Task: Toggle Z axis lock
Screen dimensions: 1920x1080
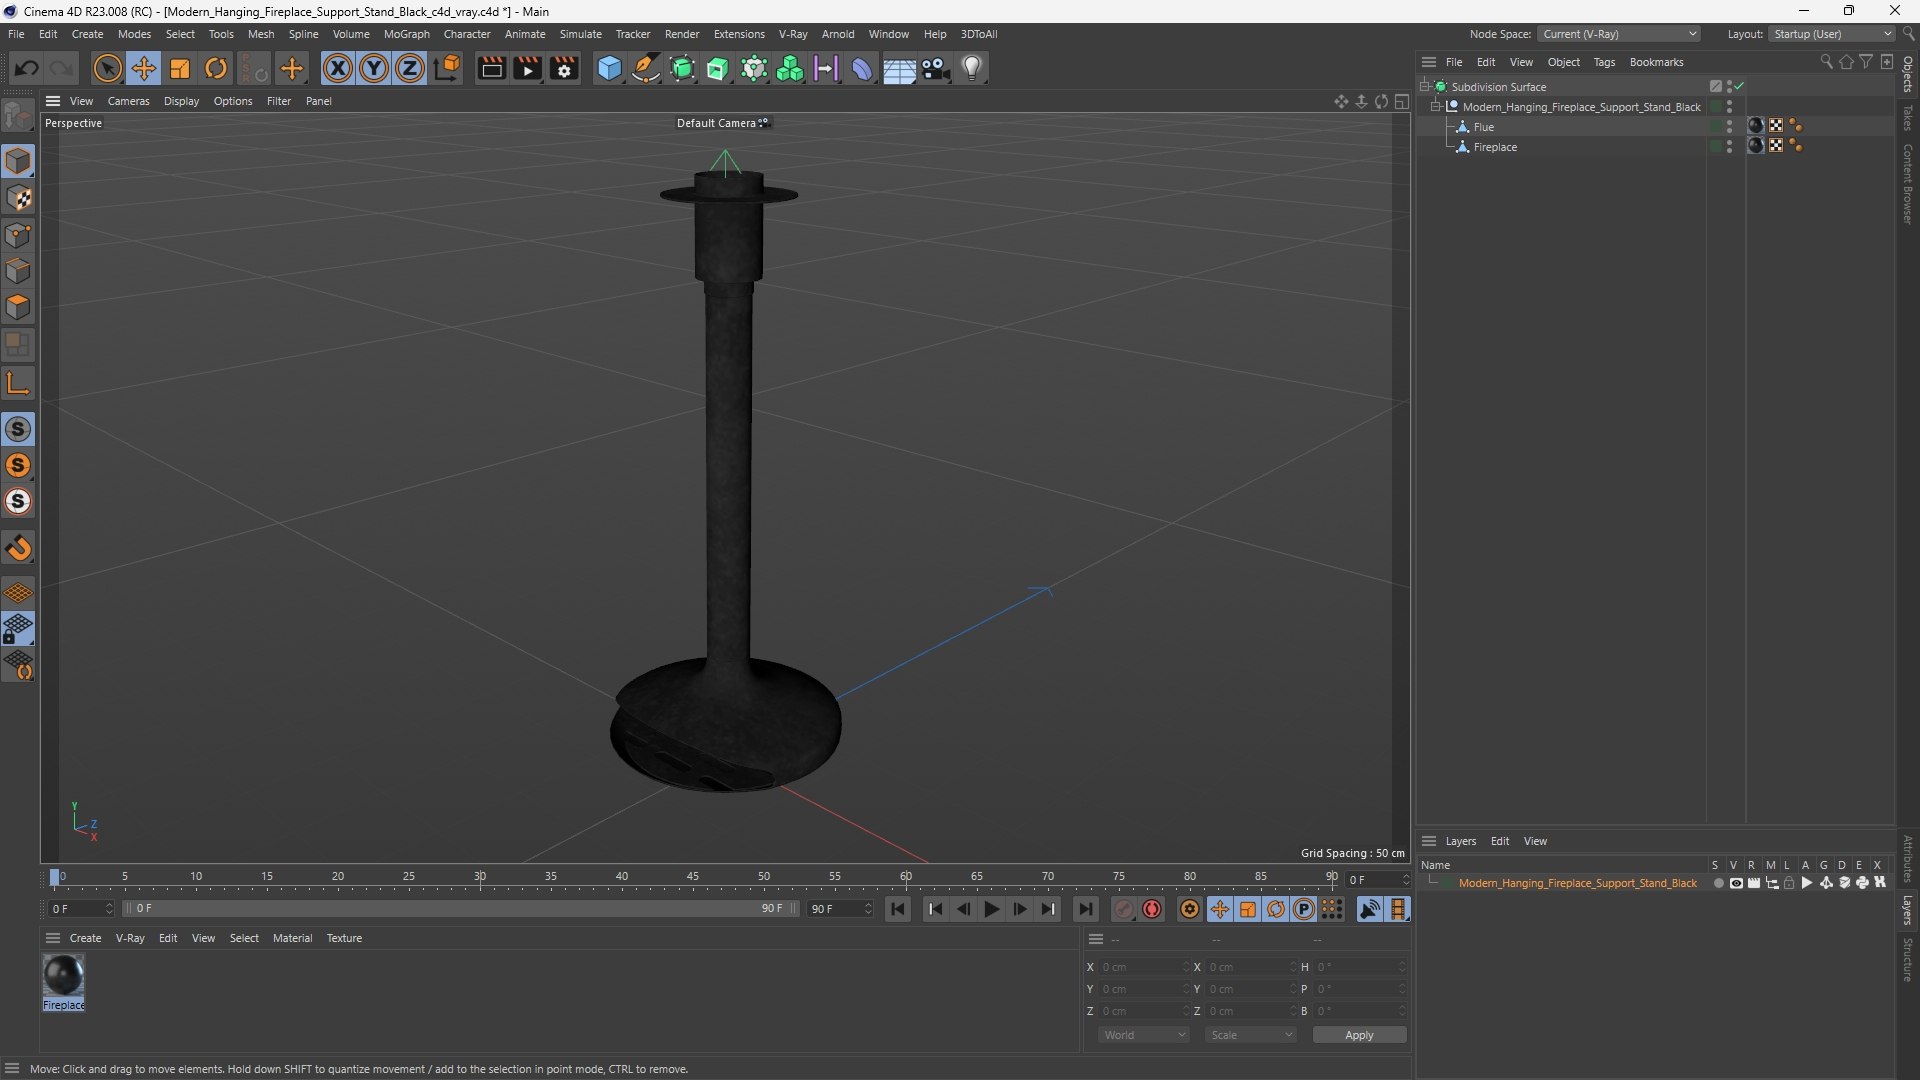Action: coord(410,68)
